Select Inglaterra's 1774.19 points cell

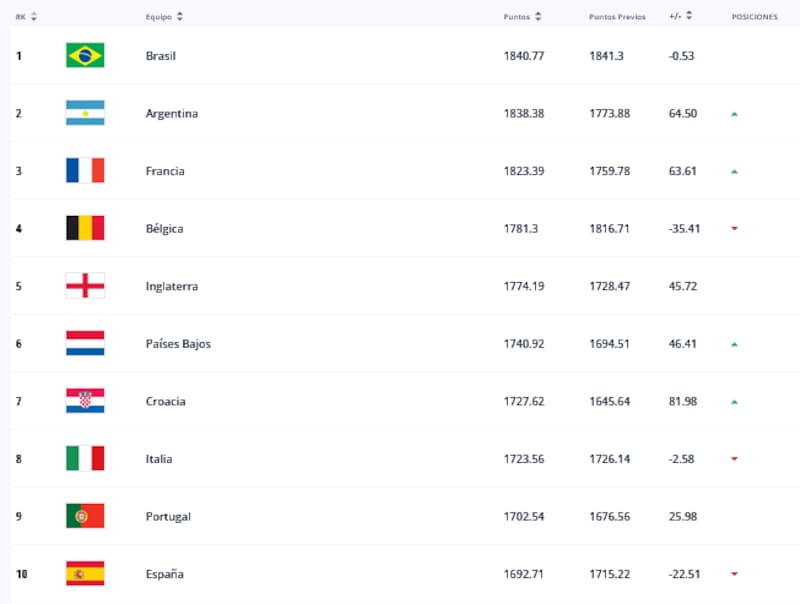coord(524,286)
